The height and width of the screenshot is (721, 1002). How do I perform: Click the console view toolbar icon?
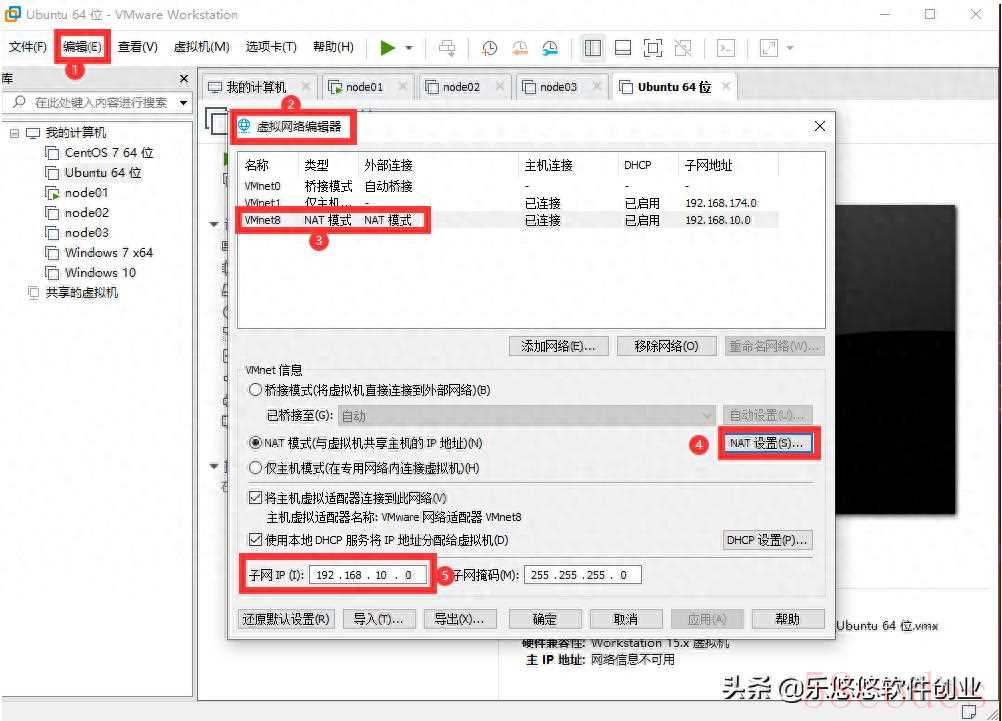[x=727, y=48]
